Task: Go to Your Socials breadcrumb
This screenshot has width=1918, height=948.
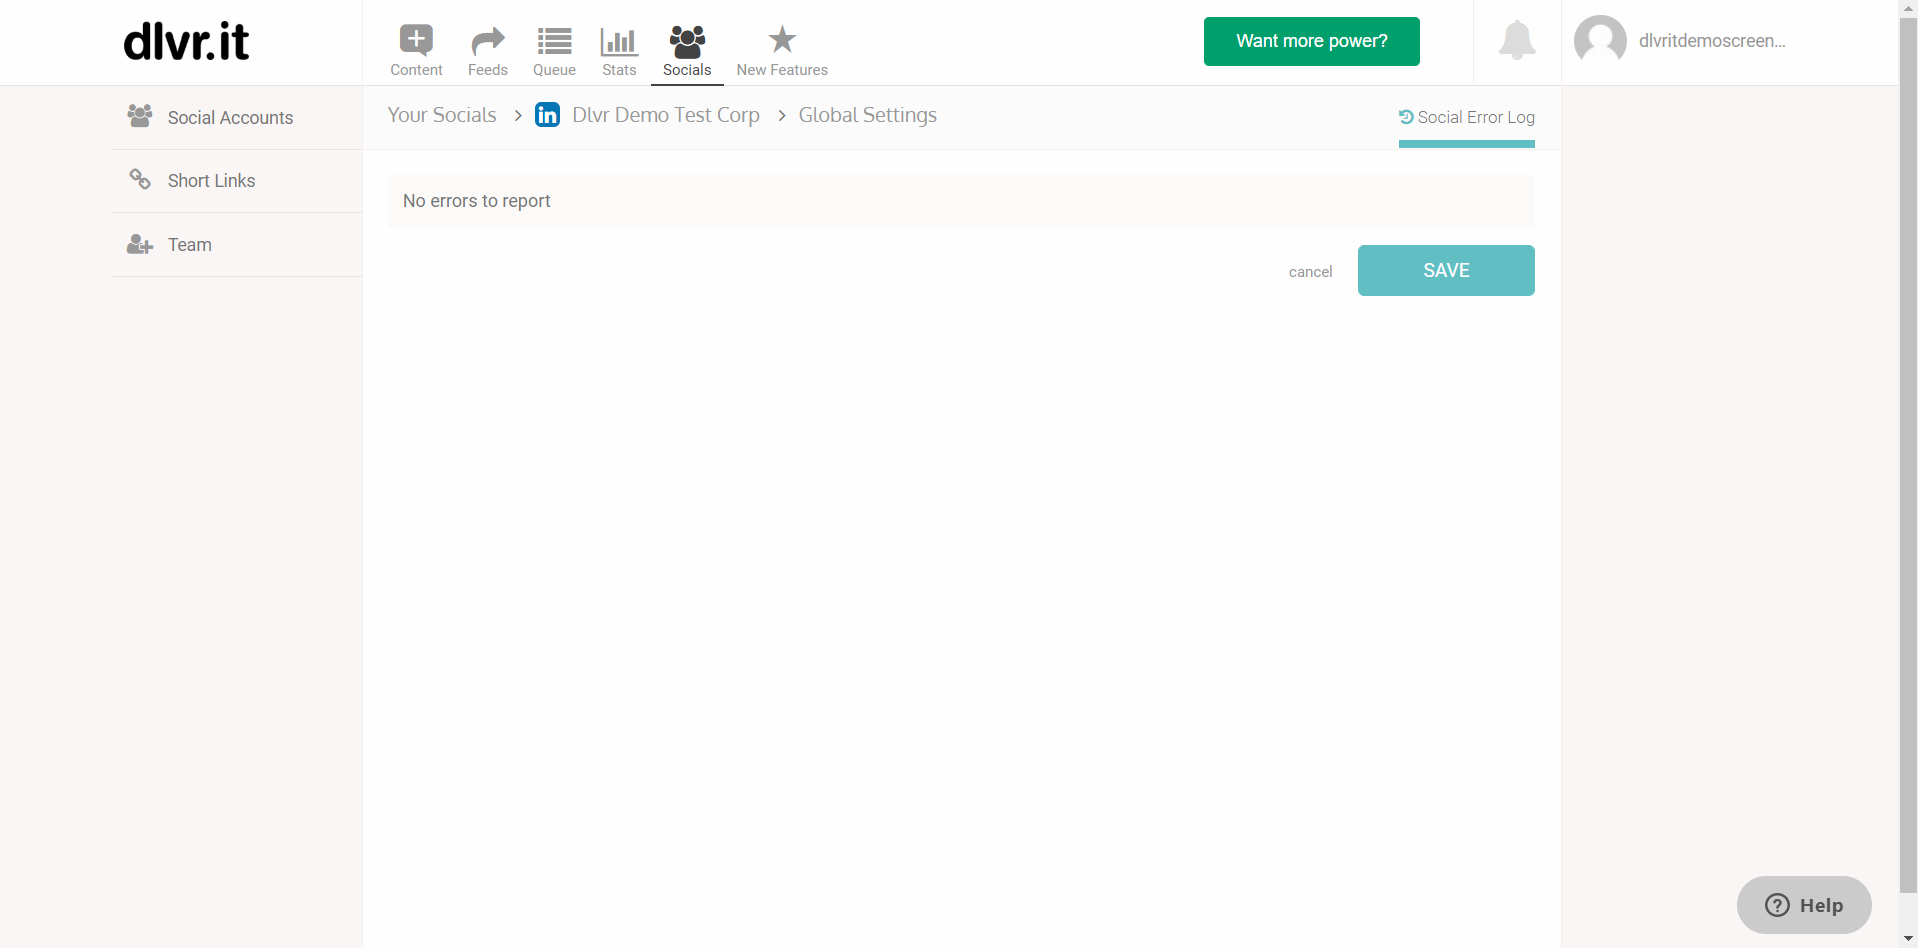Action: pyautogui.click(x=442, y=115)
